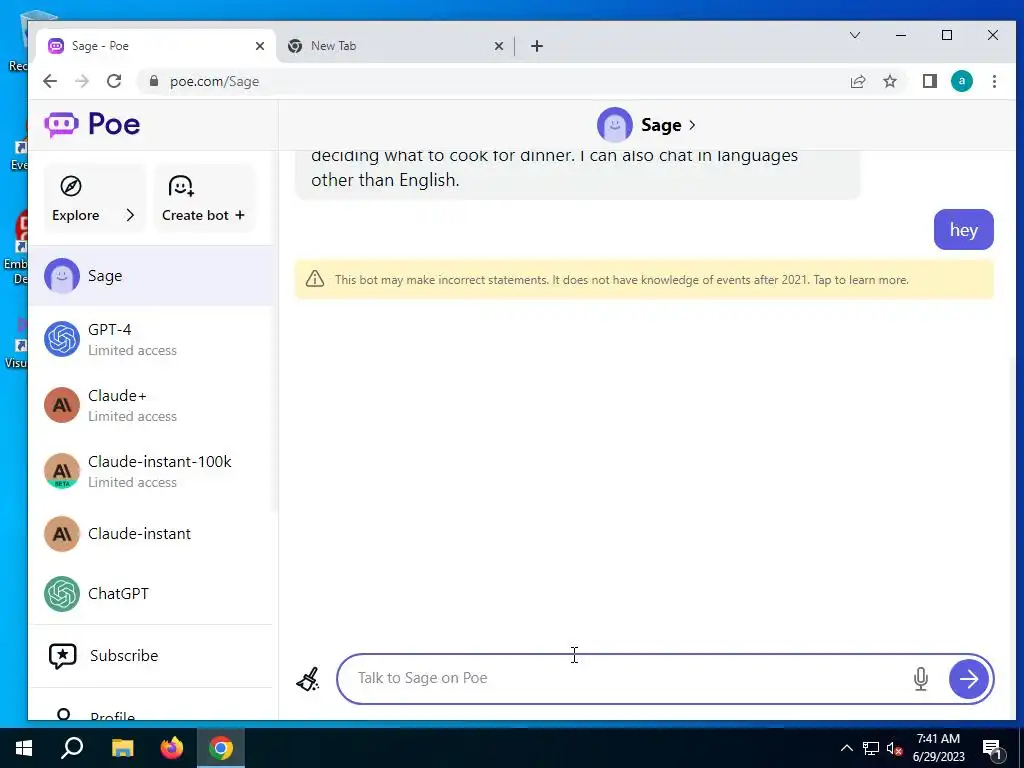
Task: Select the Claude-instant-100k beta avatar
Action: coord(62,471)
